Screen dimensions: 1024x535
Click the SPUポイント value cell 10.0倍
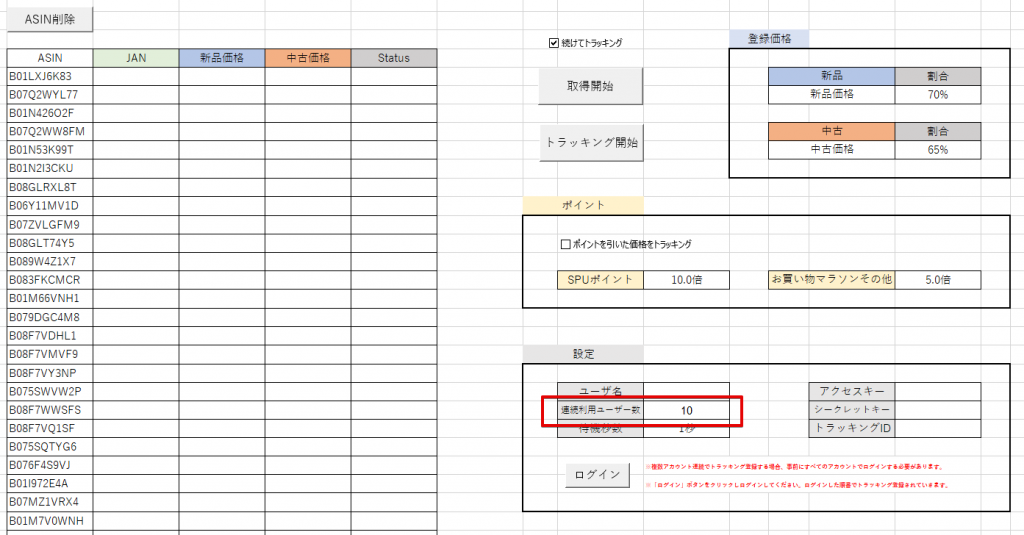point(686,280)
